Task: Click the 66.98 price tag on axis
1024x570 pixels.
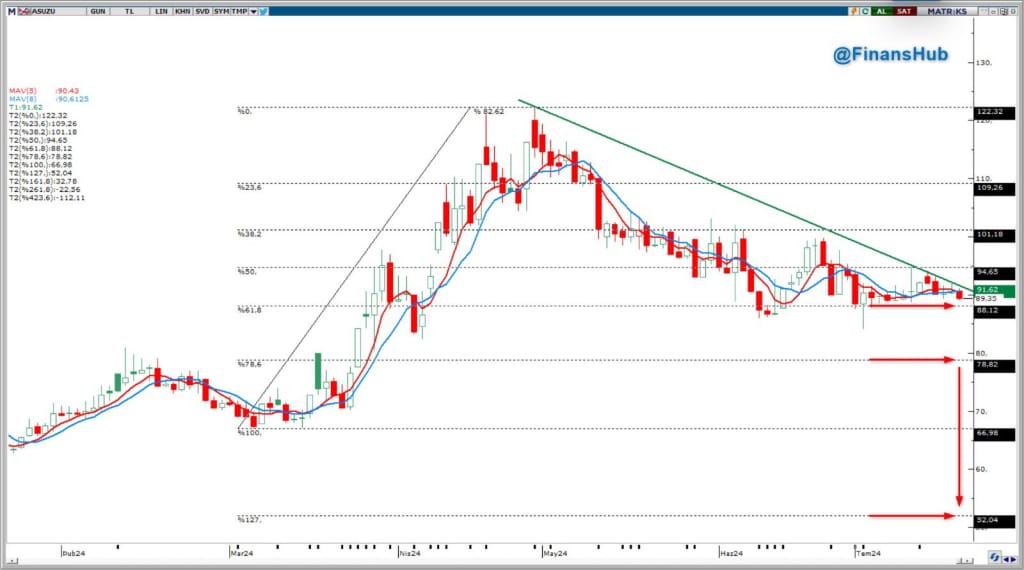Action: tap(994, 434)
